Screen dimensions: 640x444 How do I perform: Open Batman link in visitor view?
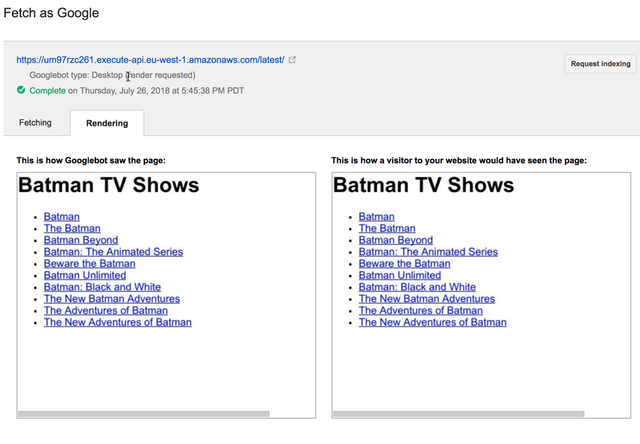click(x=377, y=217)
